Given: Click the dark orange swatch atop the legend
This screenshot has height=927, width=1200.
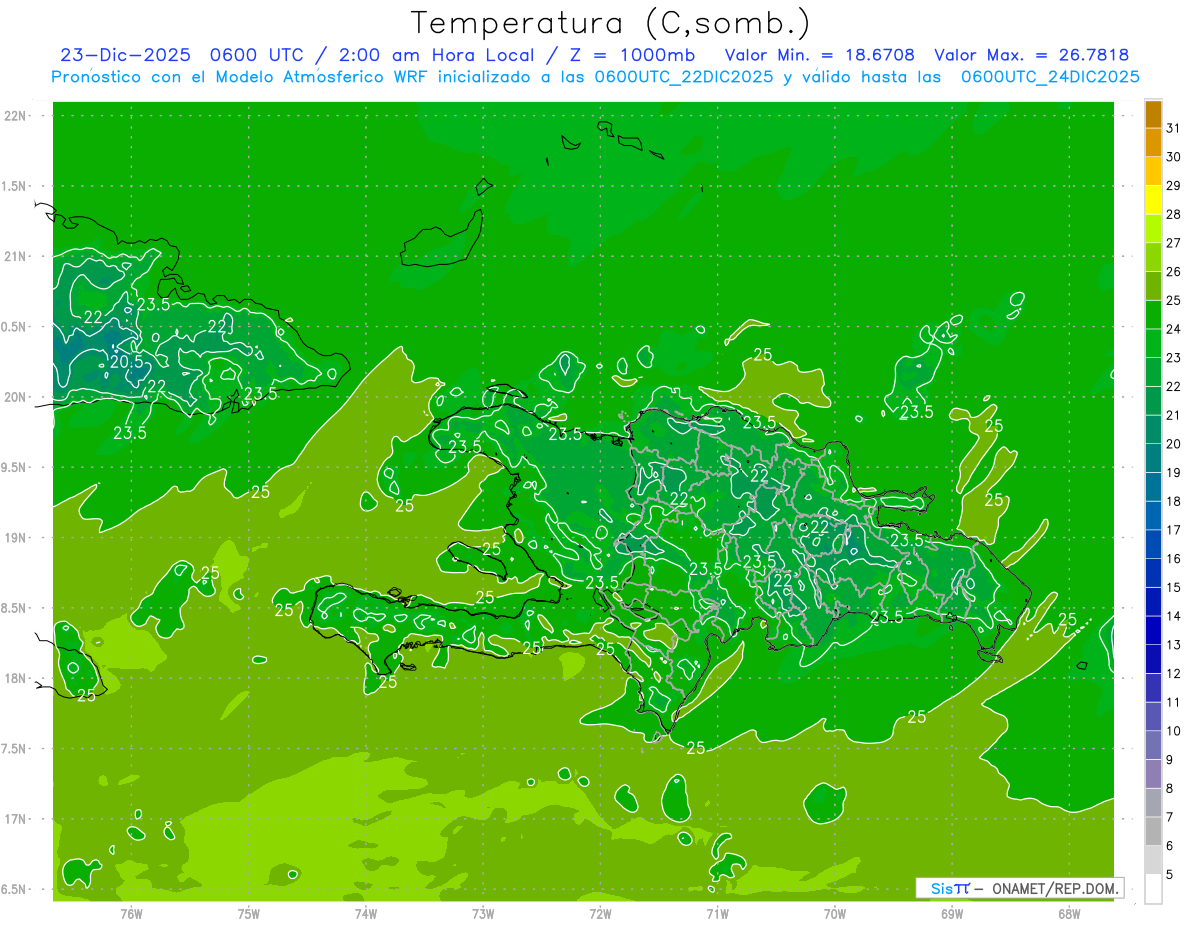Looking at the screenshot, I should [1153, 113].
